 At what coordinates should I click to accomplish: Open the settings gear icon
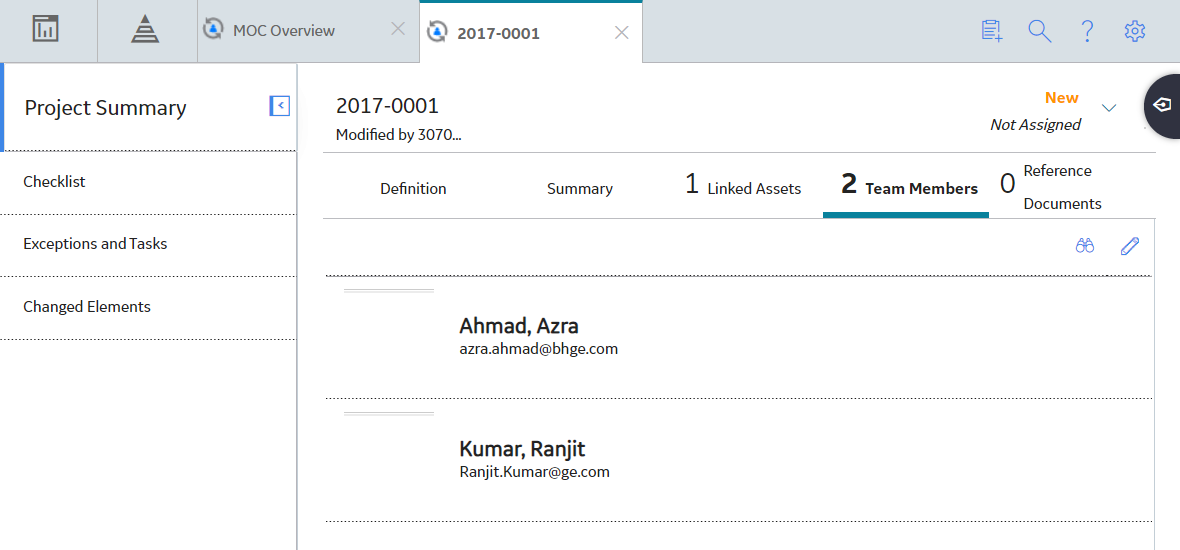(1134, 31)
